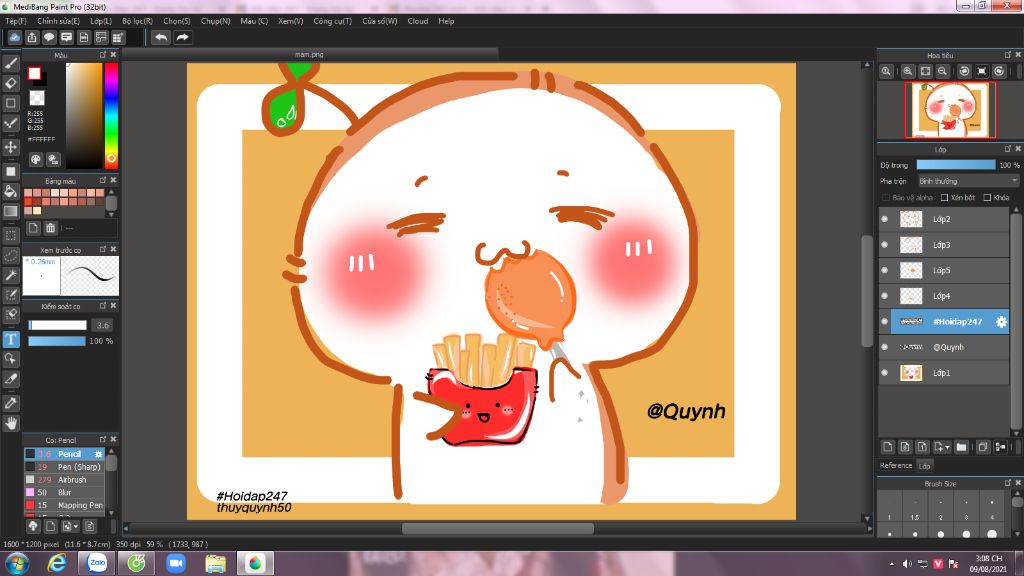
Task: Select the Bucket fill tool
Action: pyautogui.click(x=10, y=191)
